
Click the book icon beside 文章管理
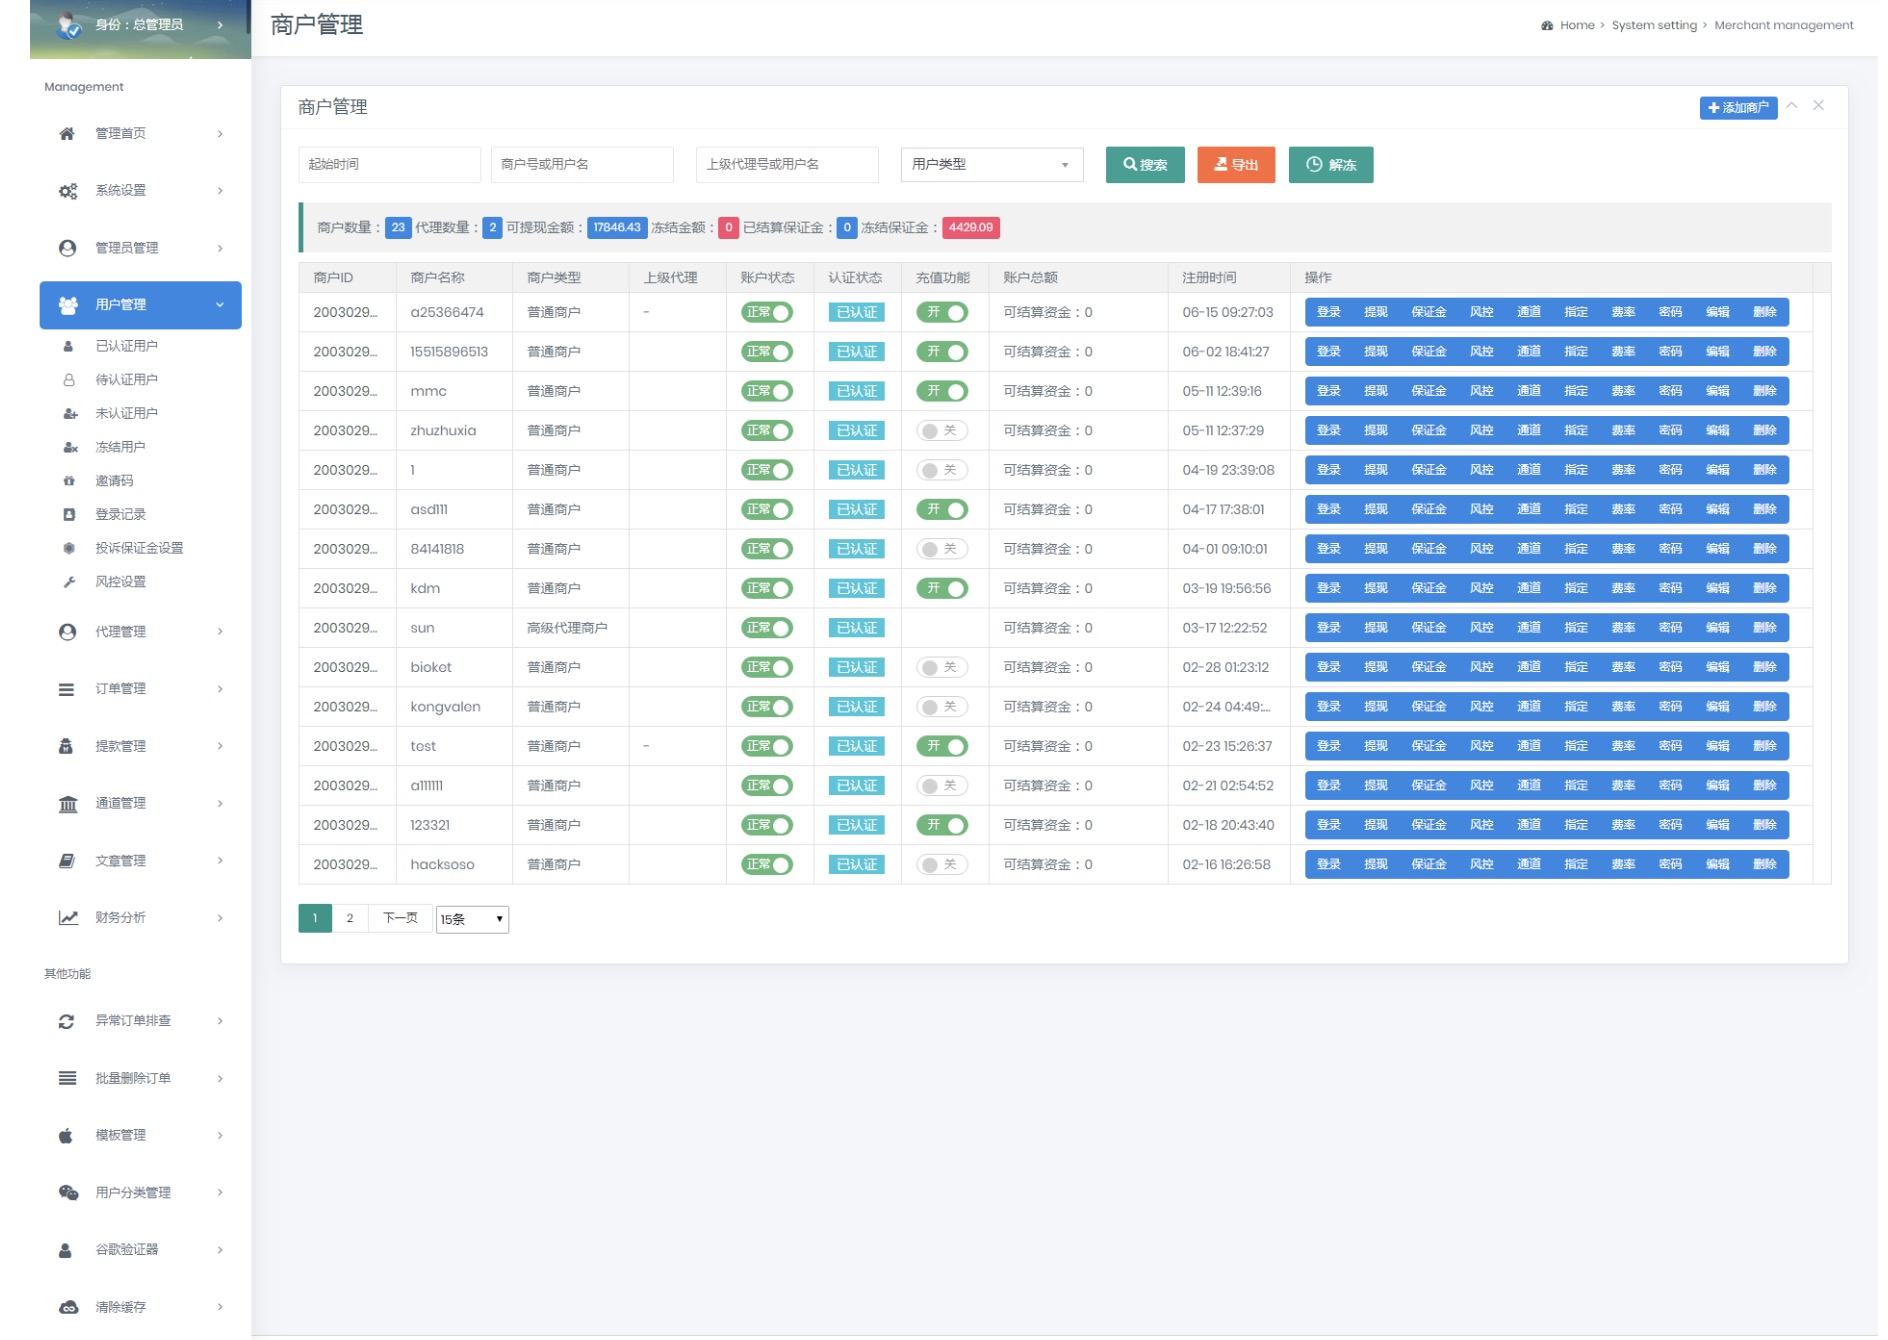coord(67,861)
